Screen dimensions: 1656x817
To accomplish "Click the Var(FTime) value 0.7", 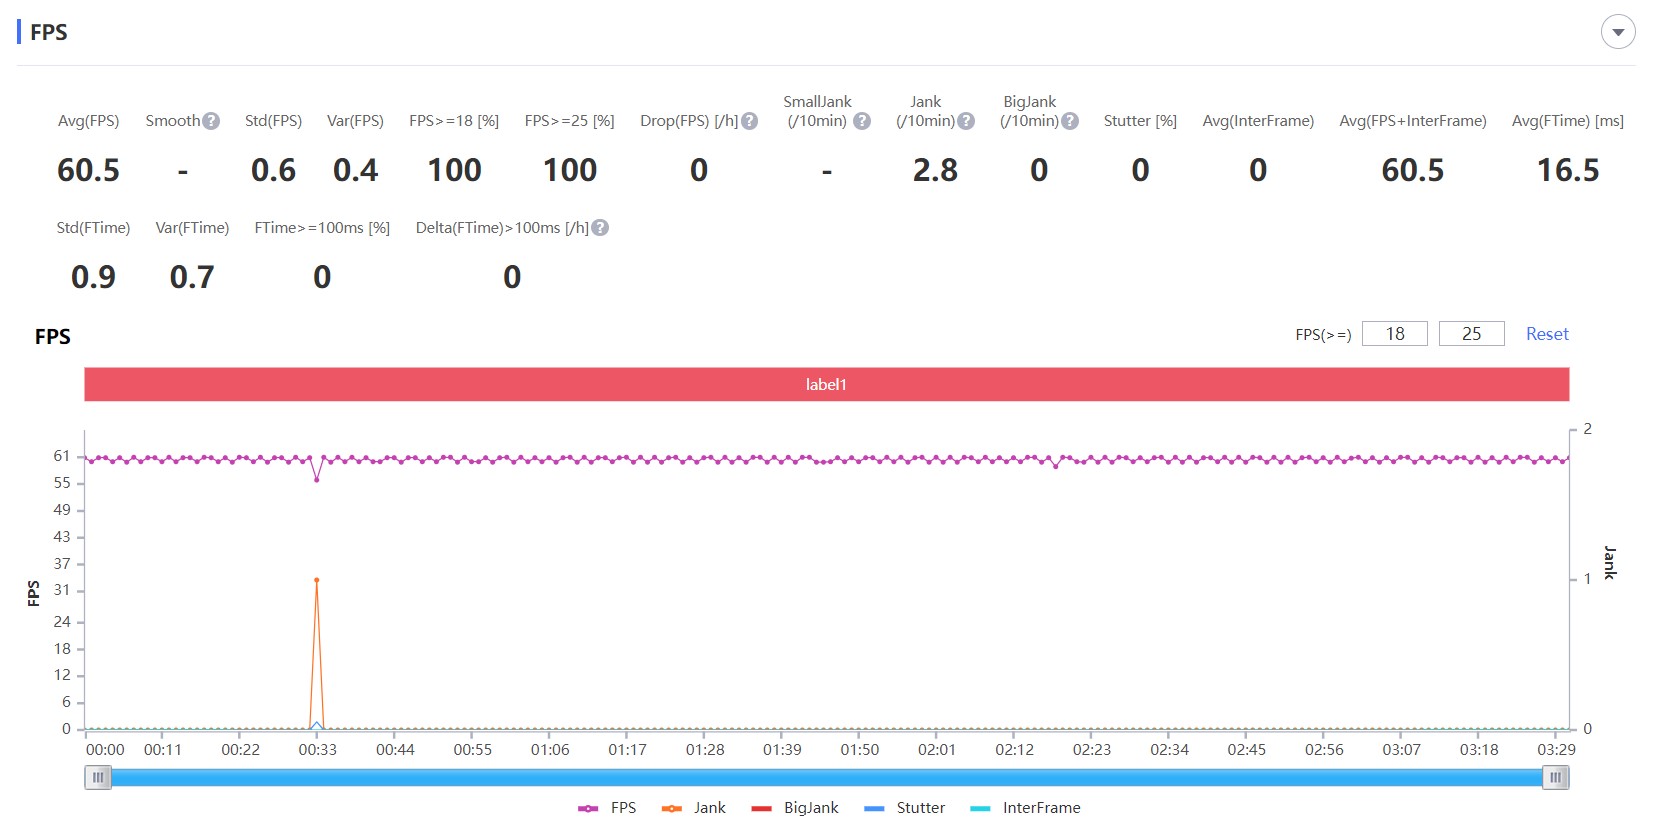I will 192,277.
